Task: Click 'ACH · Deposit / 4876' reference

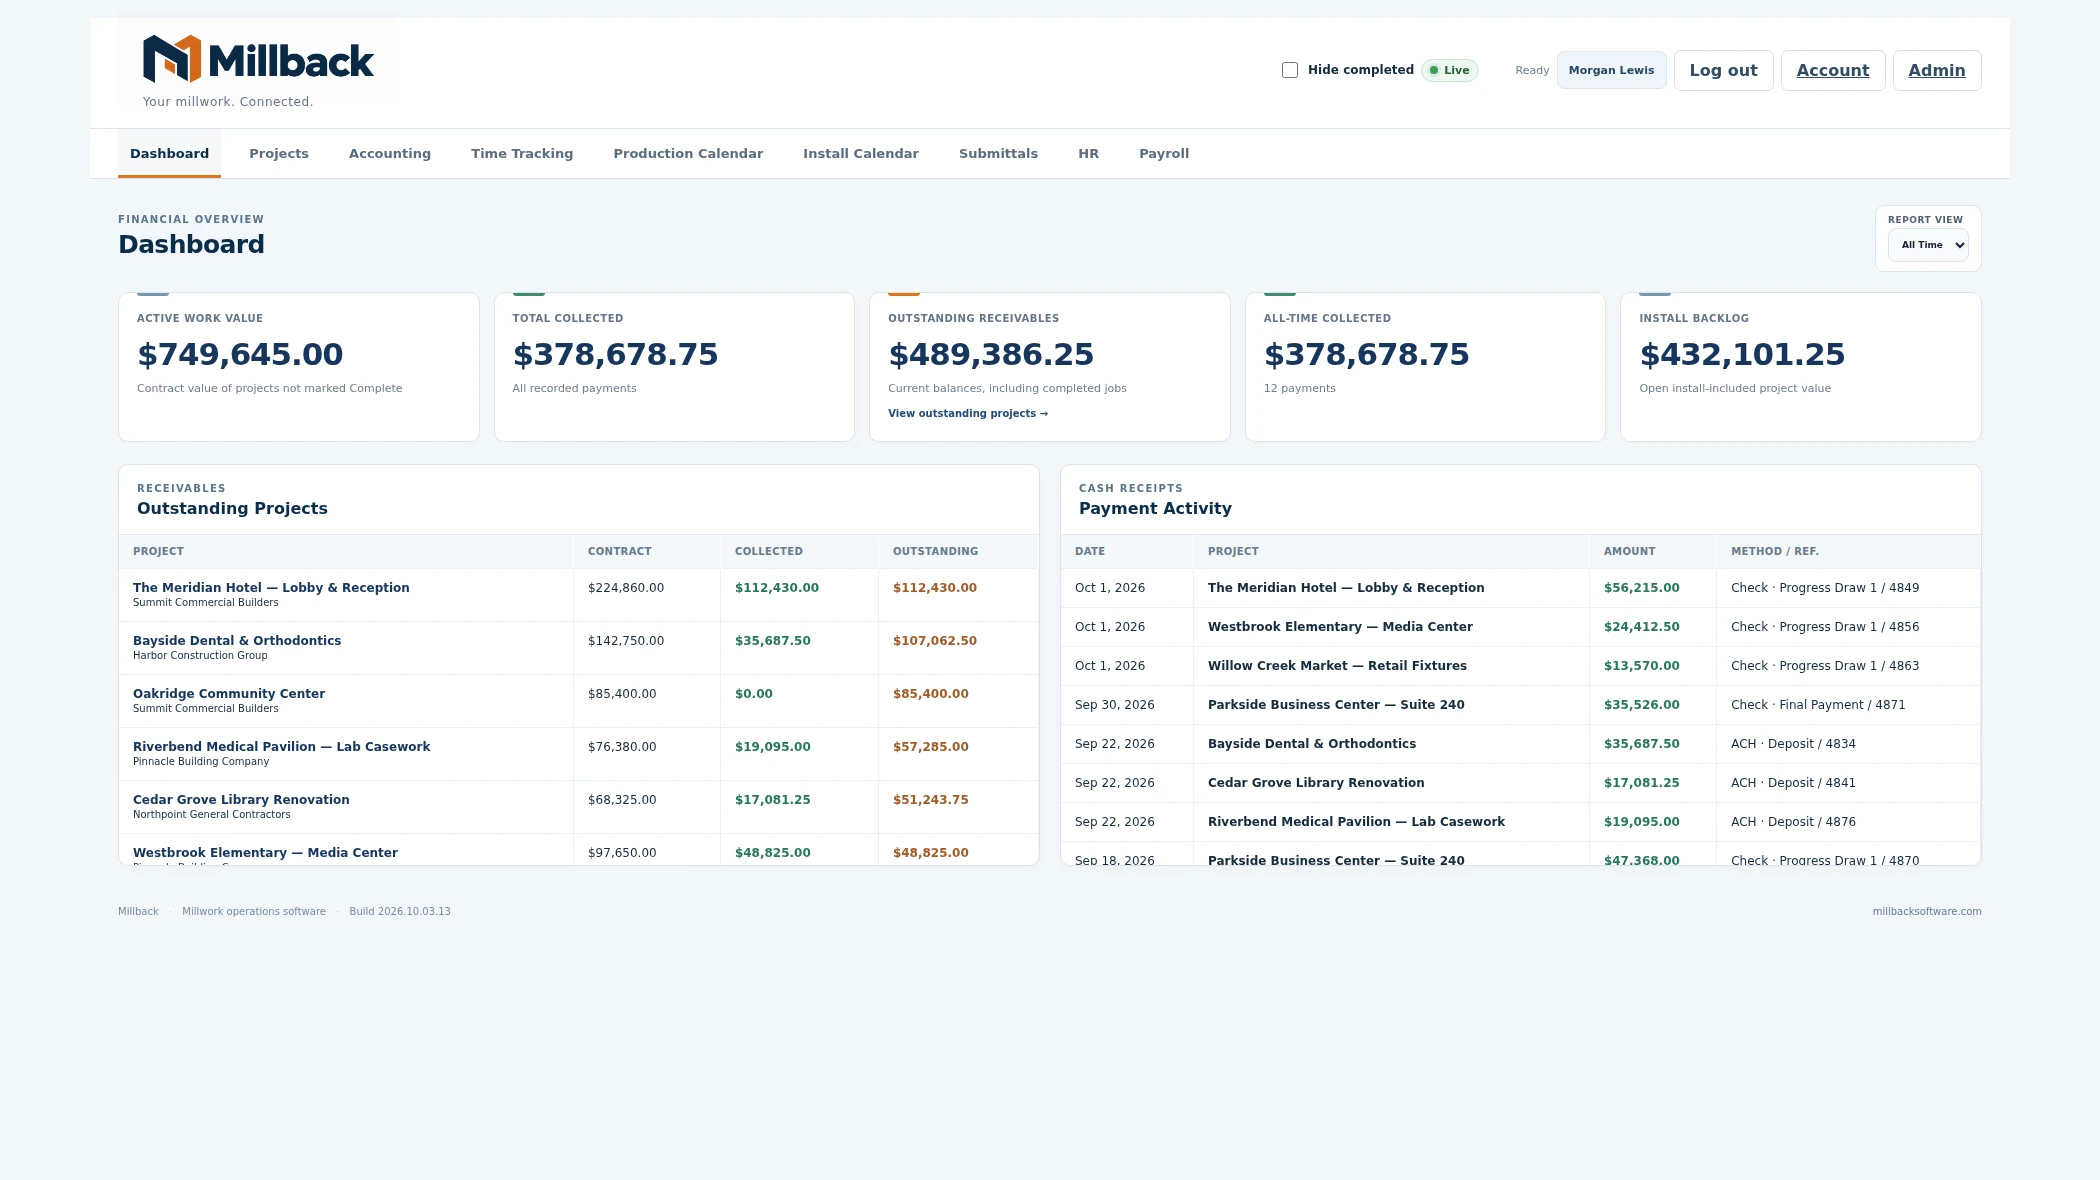Action: 1792,822
